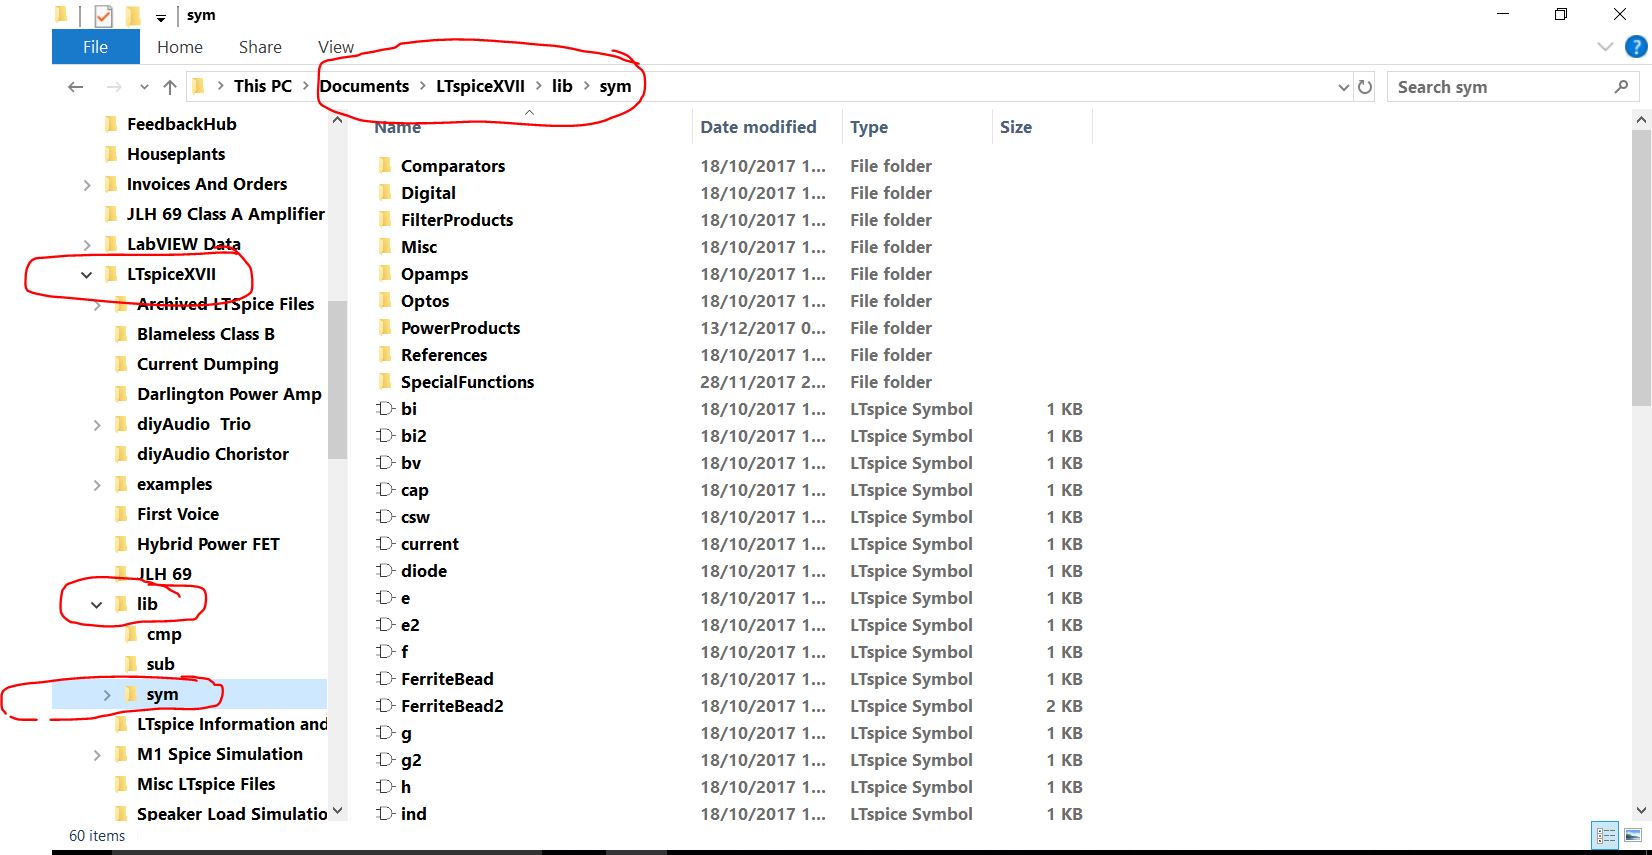Sort by the Type column header
This screenshot has height=855, width=1652.
pos(869,127)
